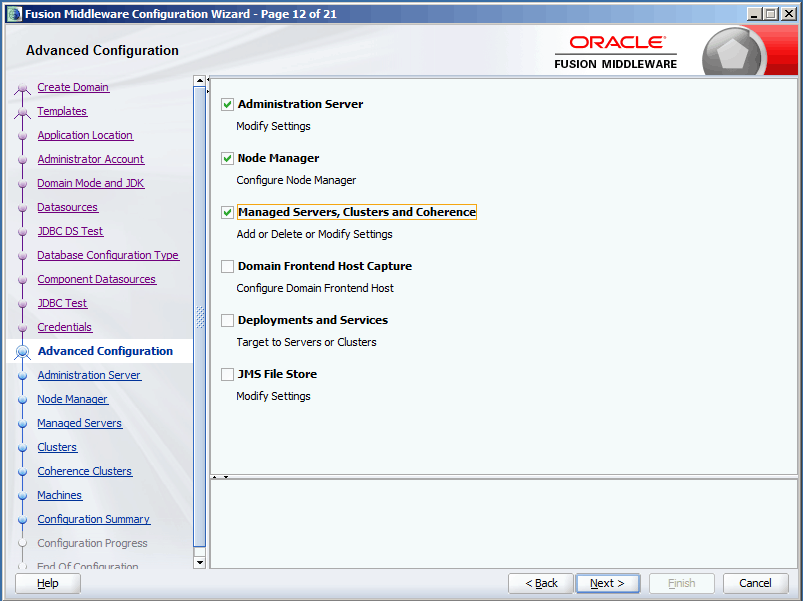This screenshot has height=601, width=803.
Task: Click the Advanced Configuration current step icon
Action: pyautogui.click(x=22, y=352)
